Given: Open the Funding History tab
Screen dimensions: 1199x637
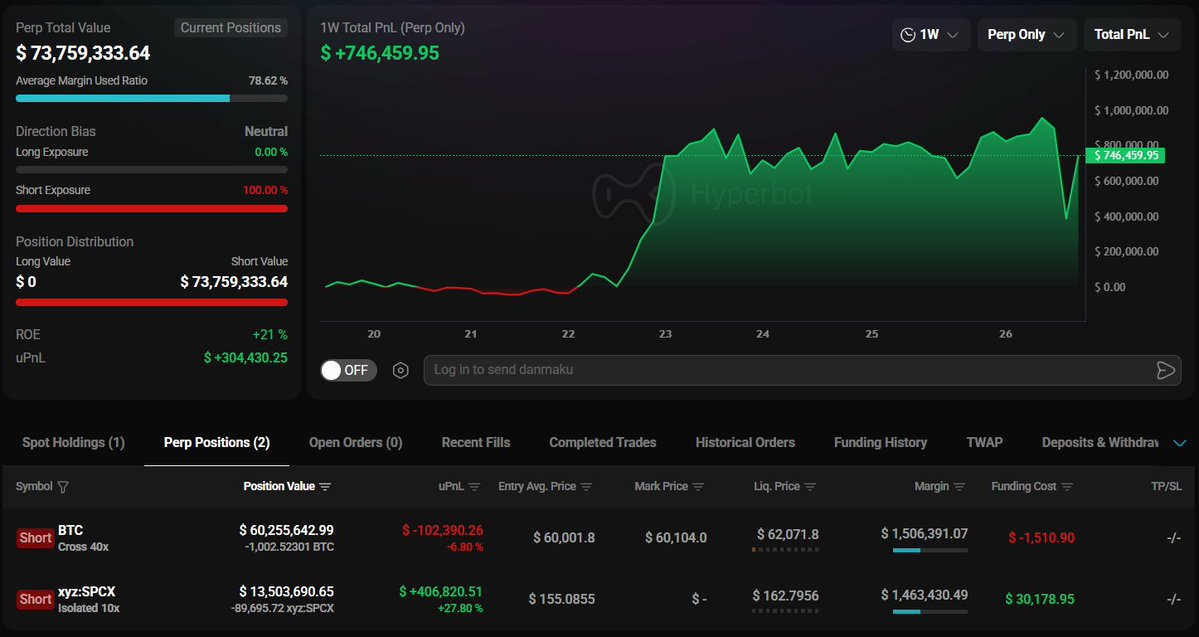Looking at the screenshot, I should pos(880,442).
